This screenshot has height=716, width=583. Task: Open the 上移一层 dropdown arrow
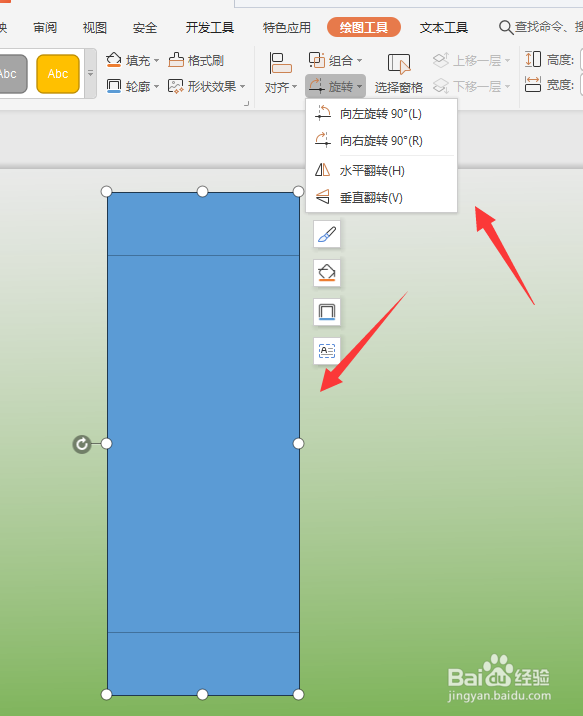click(x=507, y=60)
